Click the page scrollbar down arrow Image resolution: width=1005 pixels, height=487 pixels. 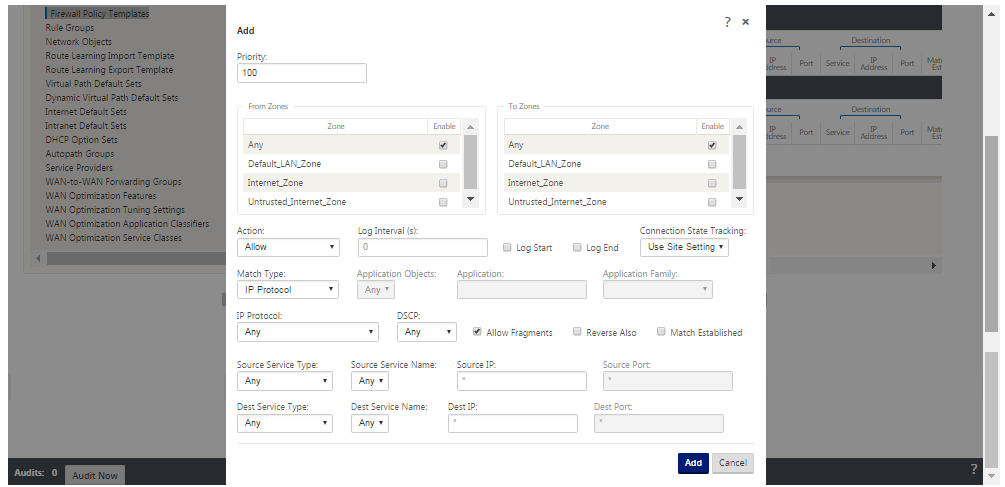[991, 475]
